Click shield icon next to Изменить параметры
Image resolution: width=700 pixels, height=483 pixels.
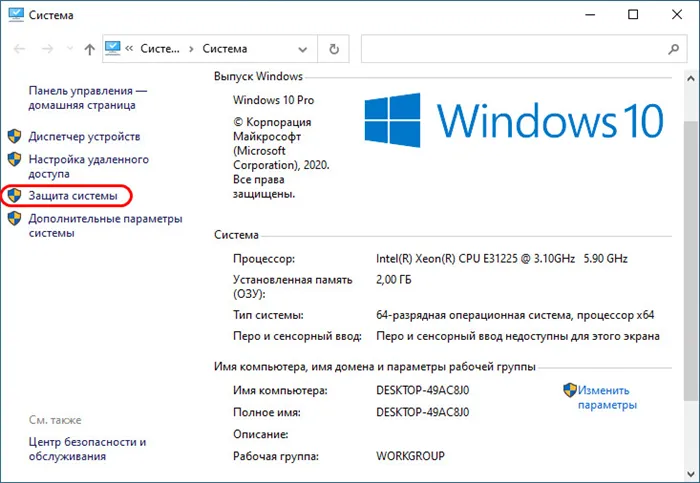tap(570, 390)
